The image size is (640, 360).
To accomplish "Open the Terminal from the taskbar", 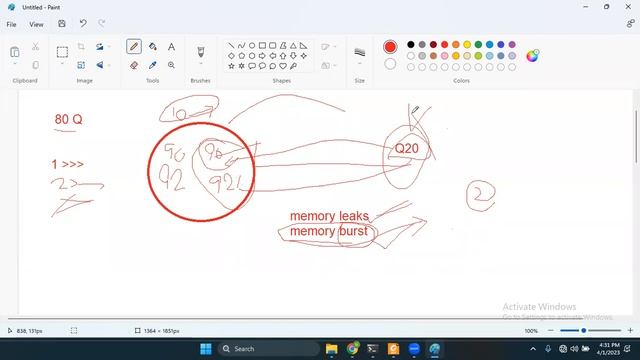I will pyautogui.click(x=372, y=349).
